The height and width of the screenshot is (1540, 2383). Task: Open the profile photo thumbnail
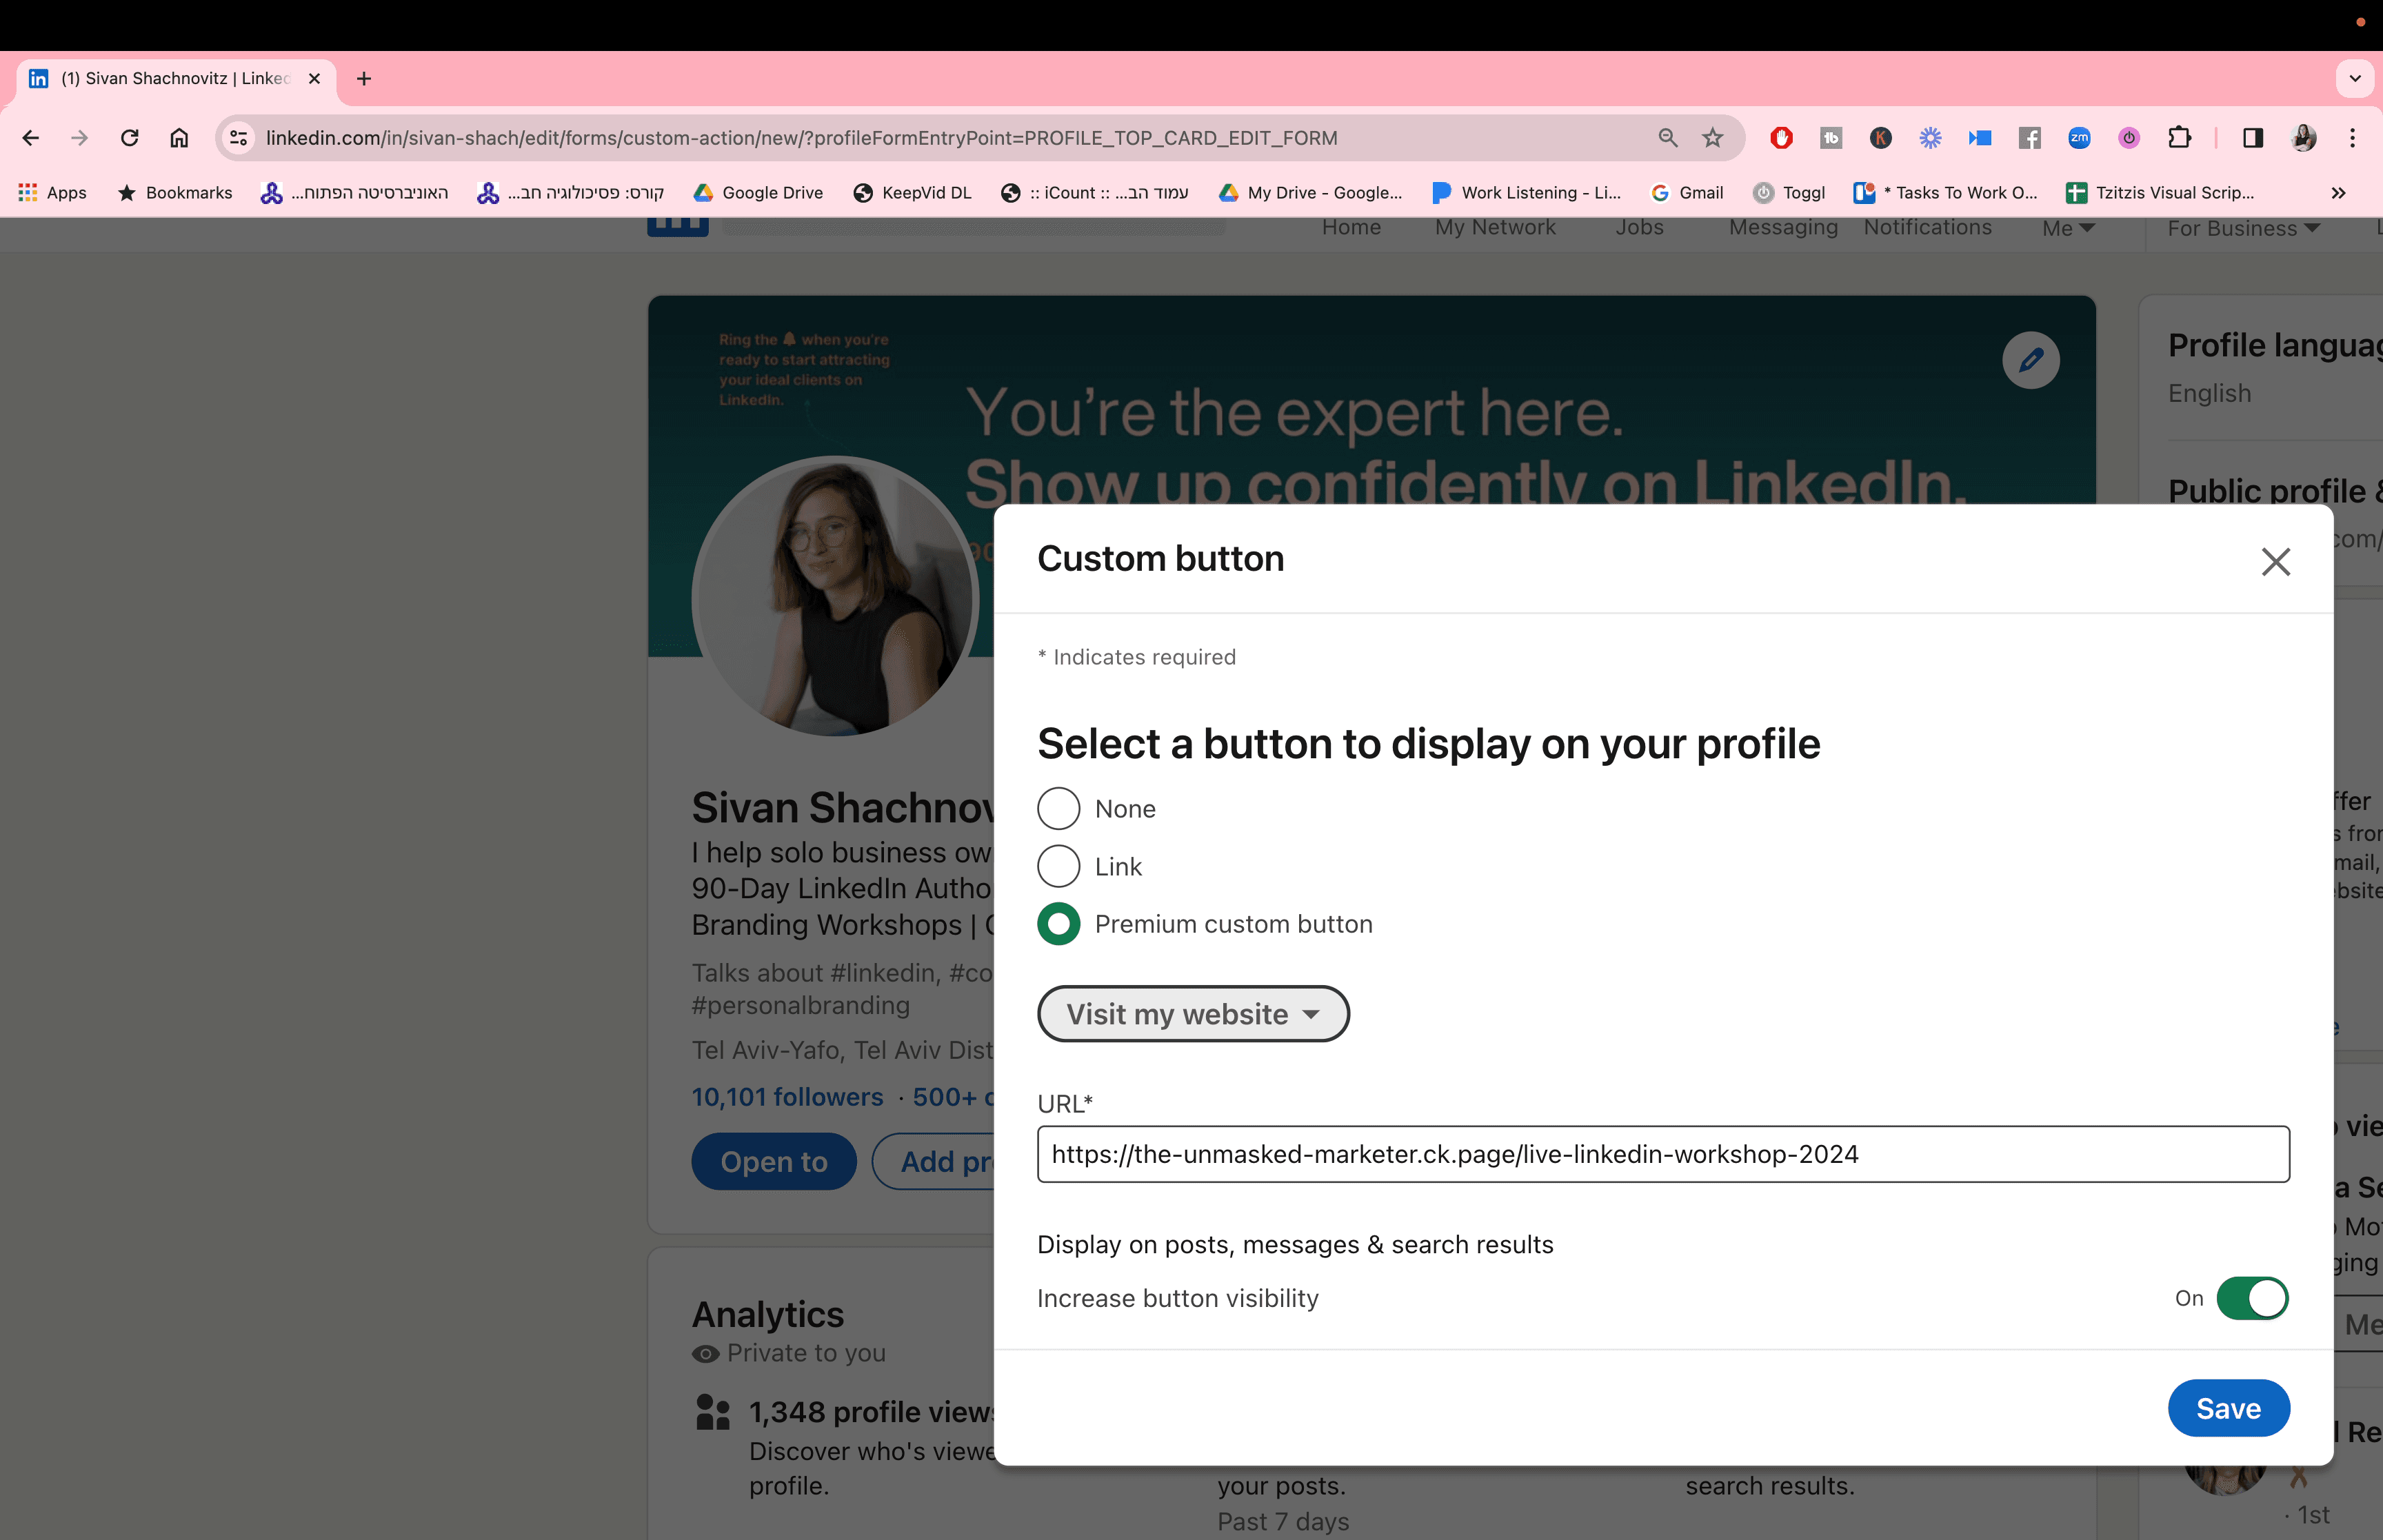coord(835,598)
